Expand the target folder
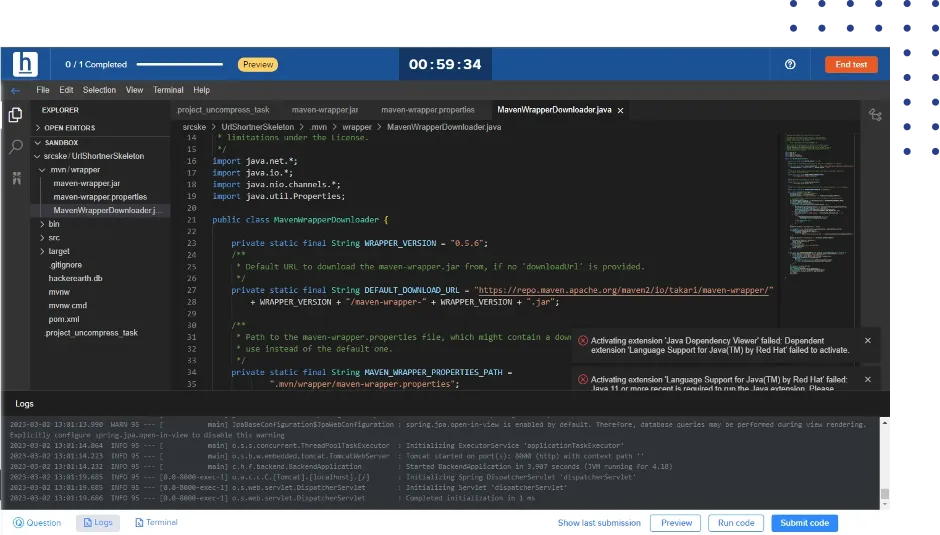Image resolution: width=940 pixels, height=535 pixels. tap(59, 251)
